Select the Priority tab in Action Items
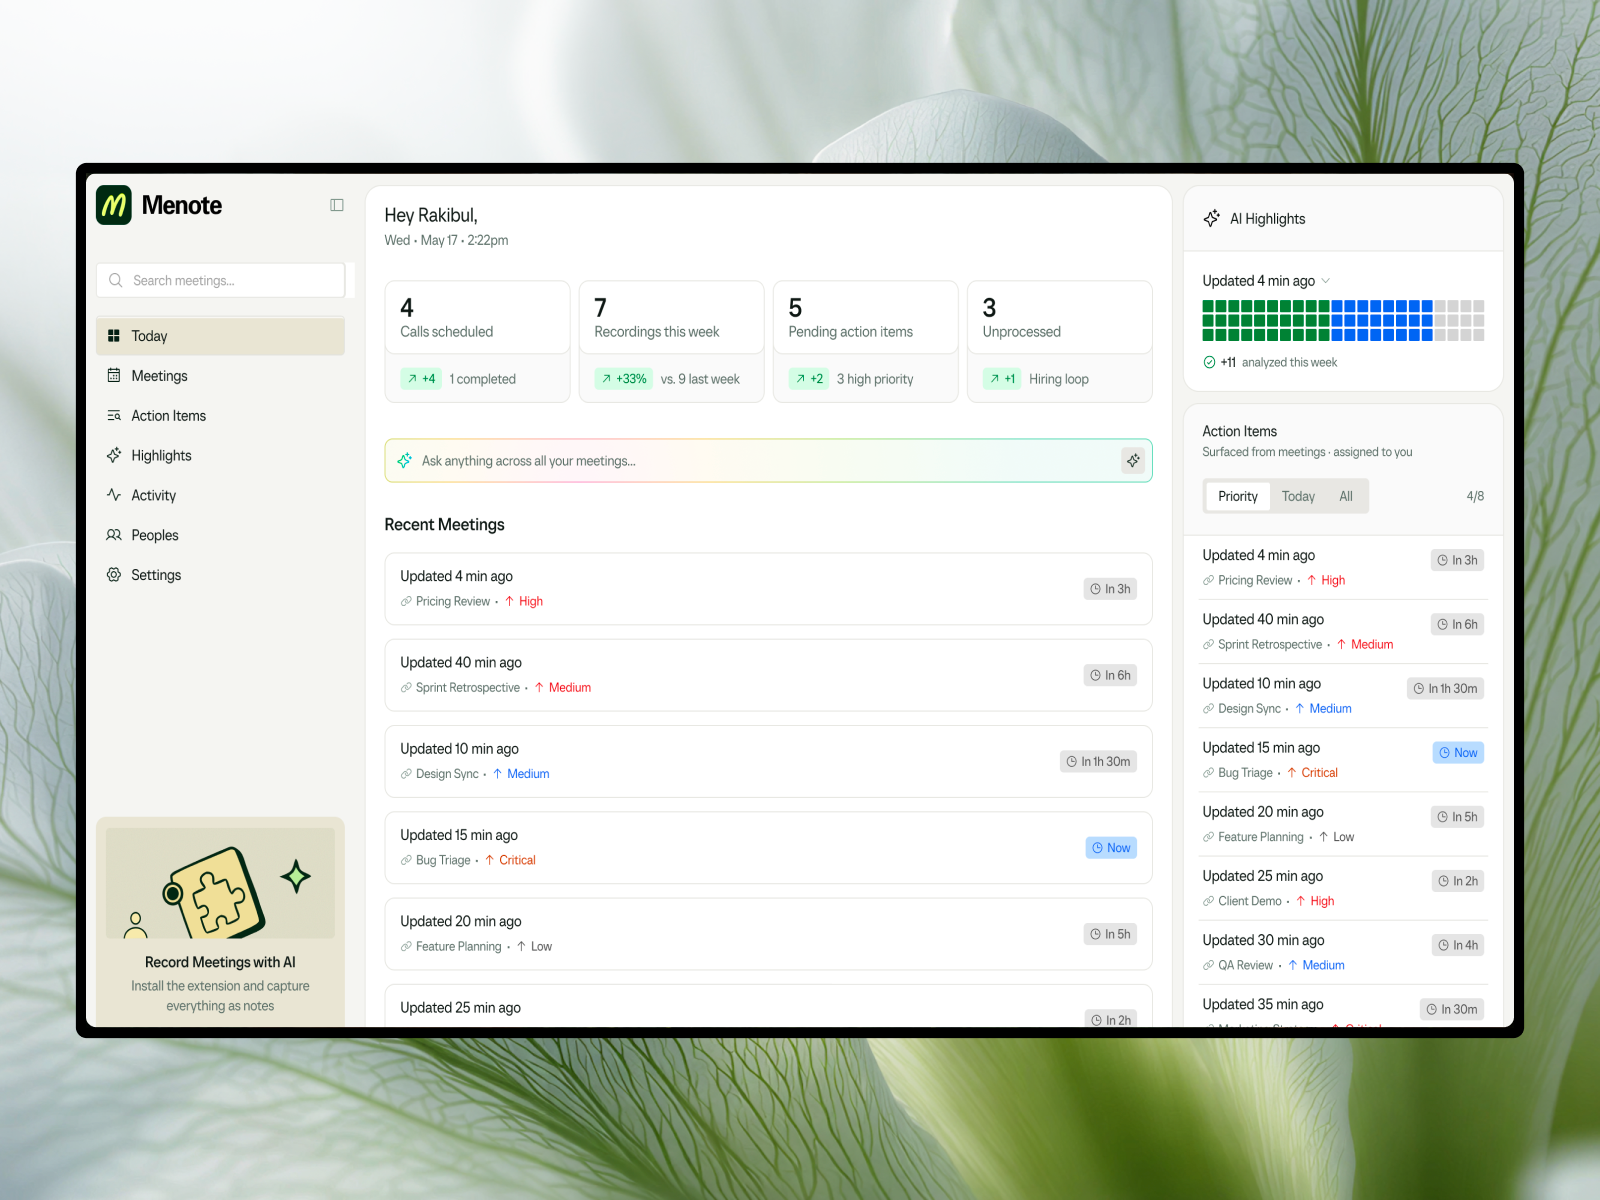This screenshot has width=1600, height=1200. 1238,496
